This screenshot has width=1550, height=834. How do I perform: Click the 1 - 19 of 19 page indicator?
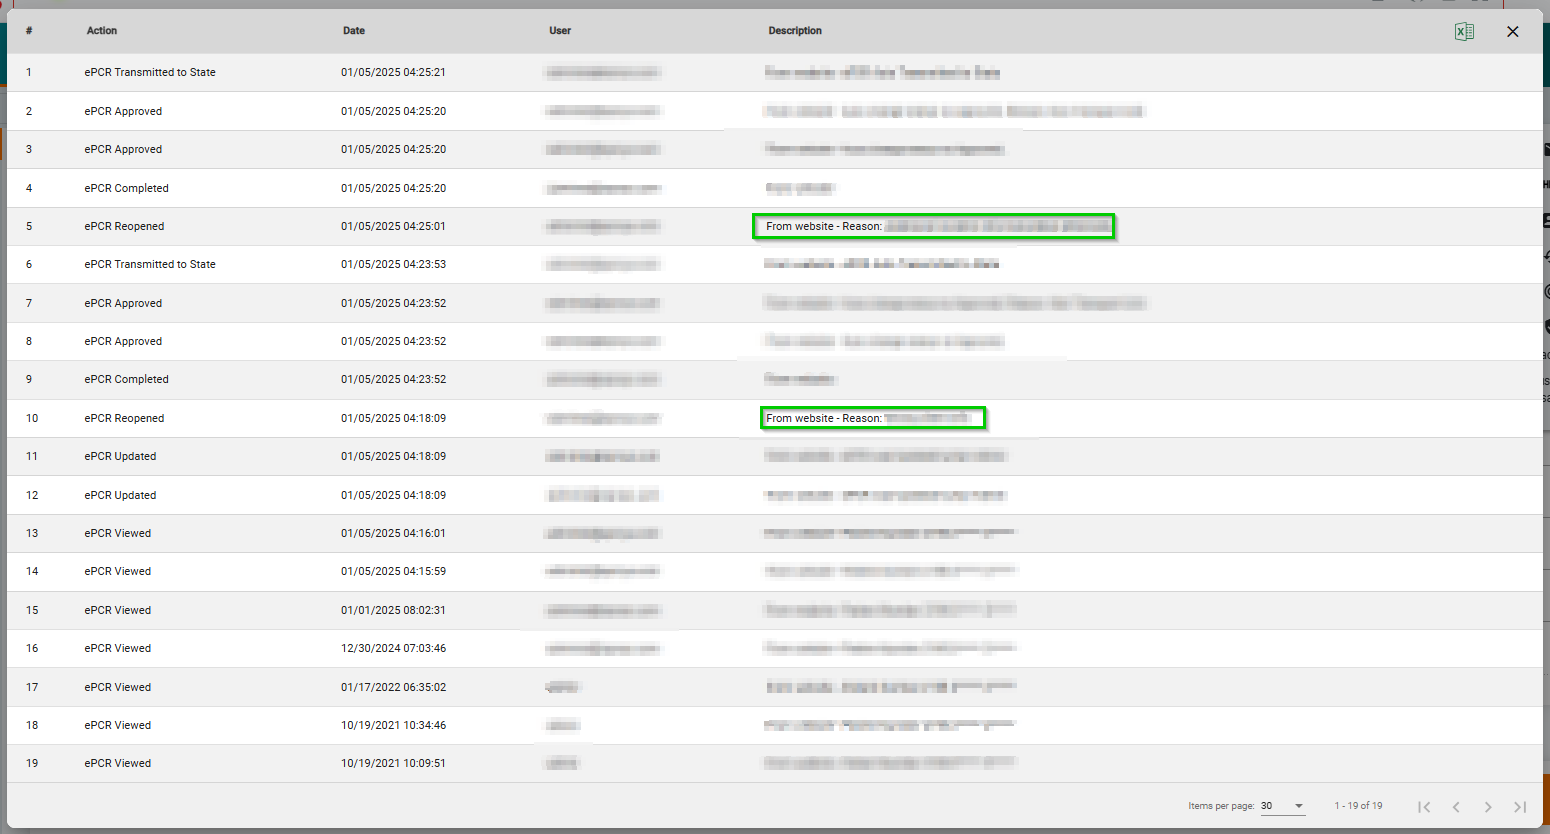click(x=1359, y=806)
